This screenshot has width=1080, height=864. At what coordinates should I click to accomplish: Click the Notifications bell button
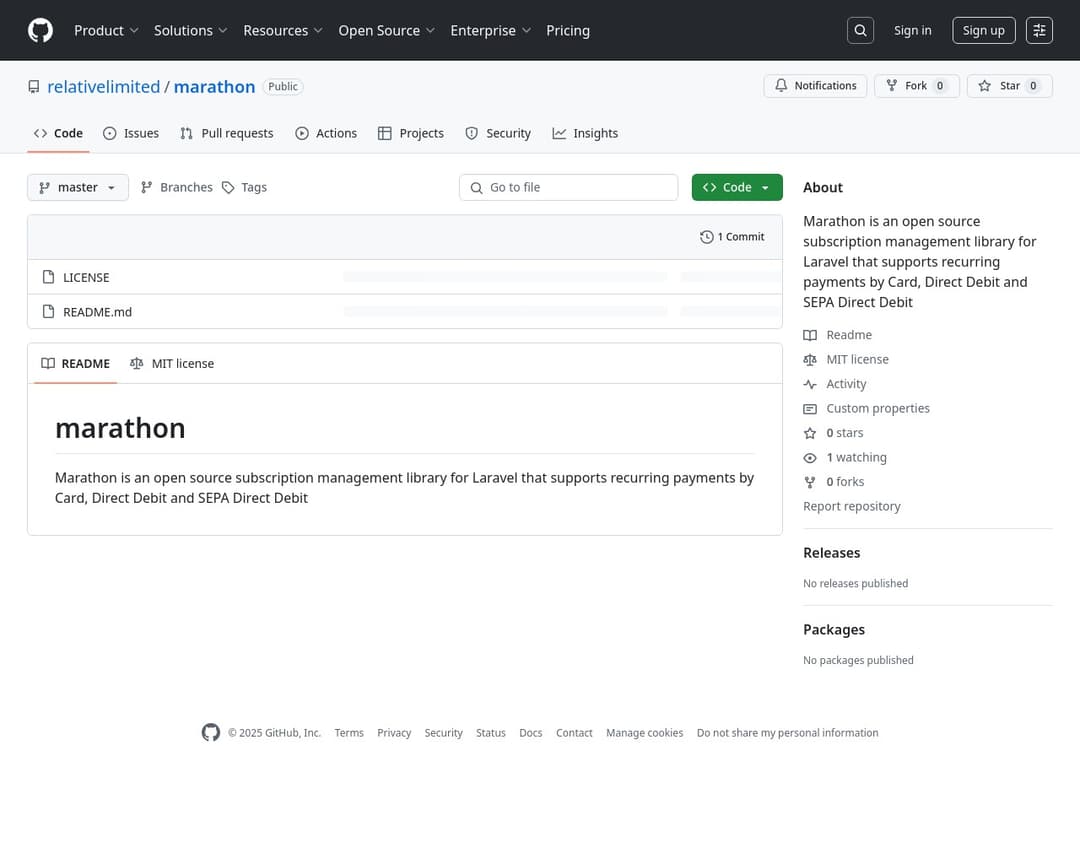tap(815, 85)
